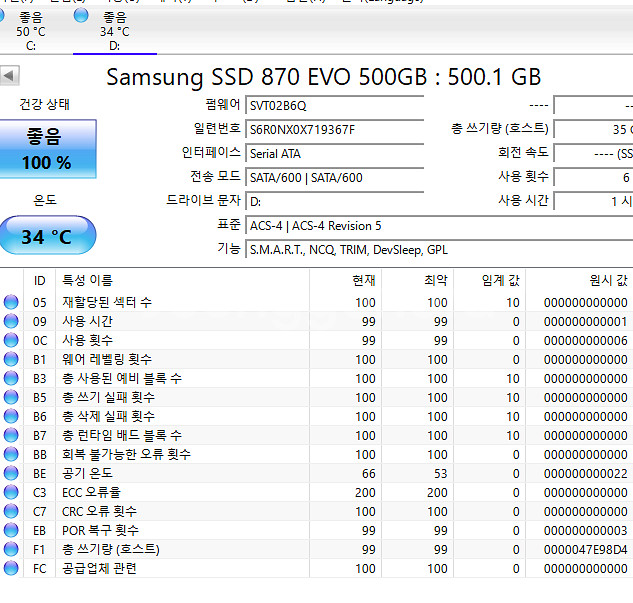Click the 현재 column header
The image size is (633, 603).
(x=346, y=281)
